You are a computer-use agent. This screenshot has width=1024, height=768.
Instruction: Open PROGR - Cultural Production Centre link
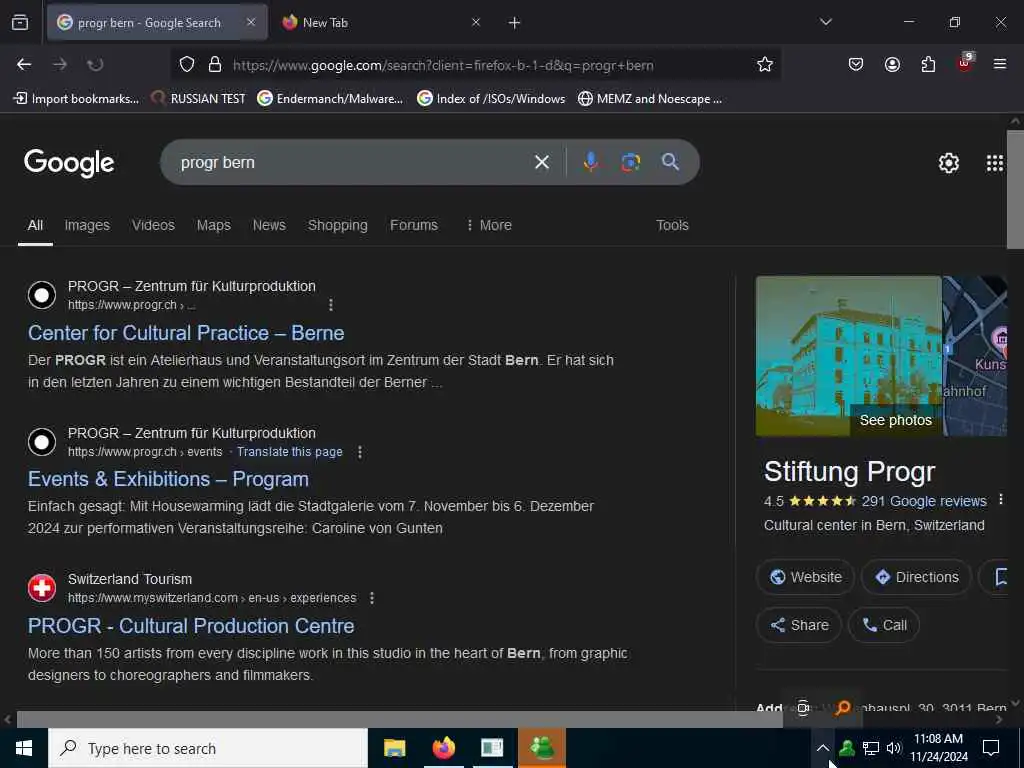click(191, 626)
